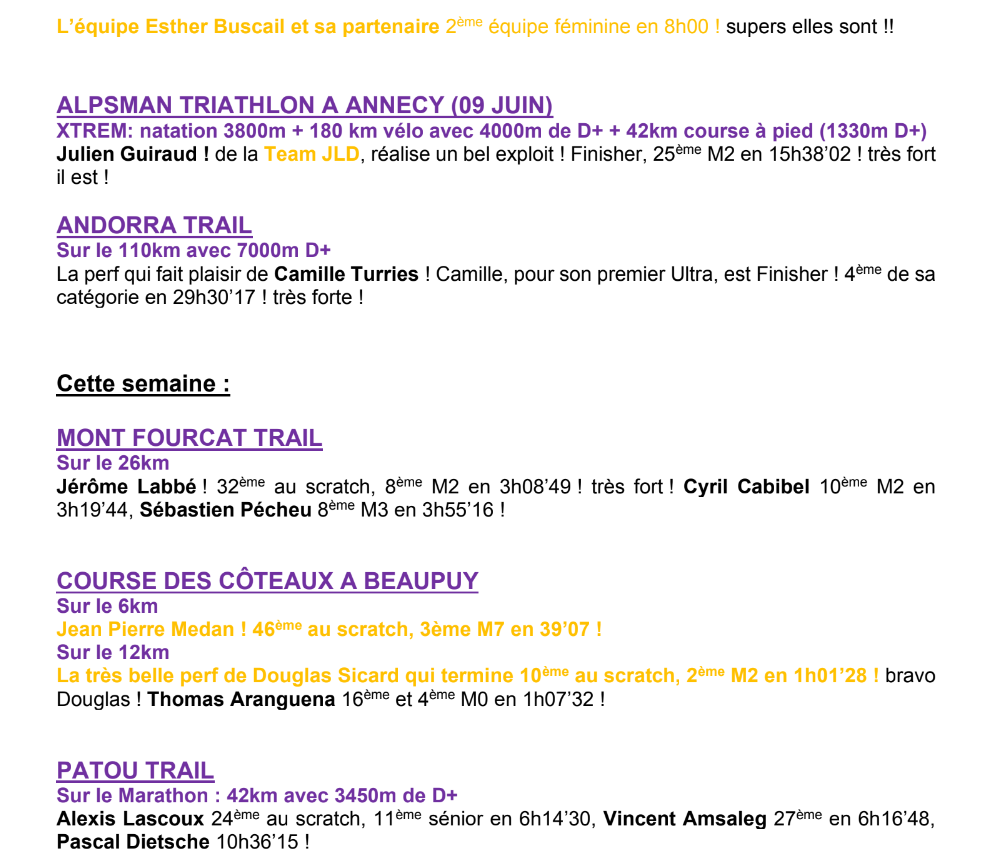Click the heading 'ALPSMAN TRIATHLON A ANNECY (09 JUIN)'
Image resolution: width=990 pixels, height=854 pixels.
[304, 105]
